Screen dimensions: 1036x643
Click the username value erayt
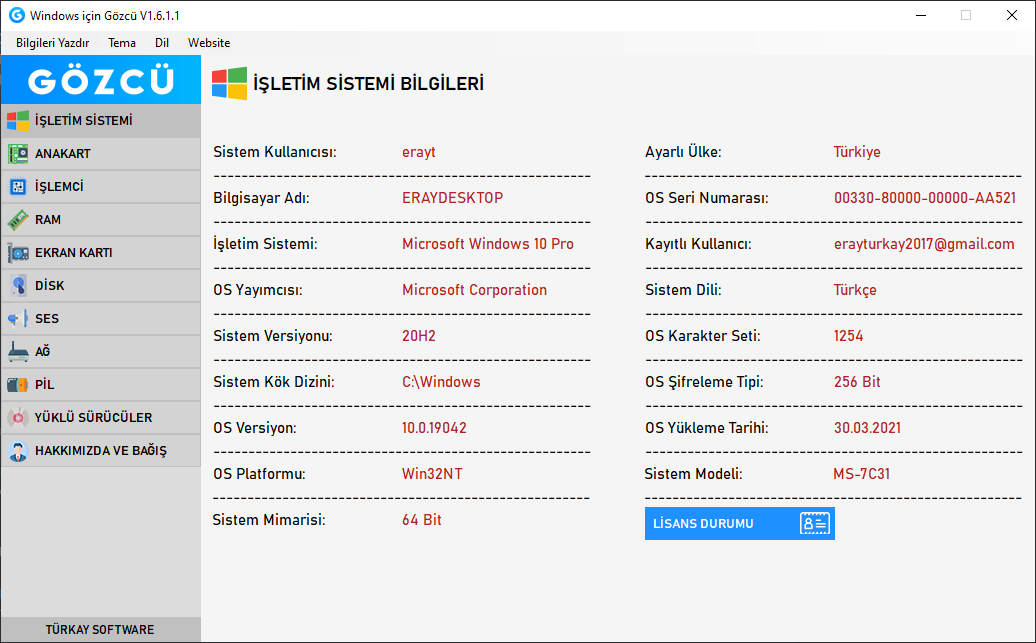pyautogui.click(x=419, y=152)
